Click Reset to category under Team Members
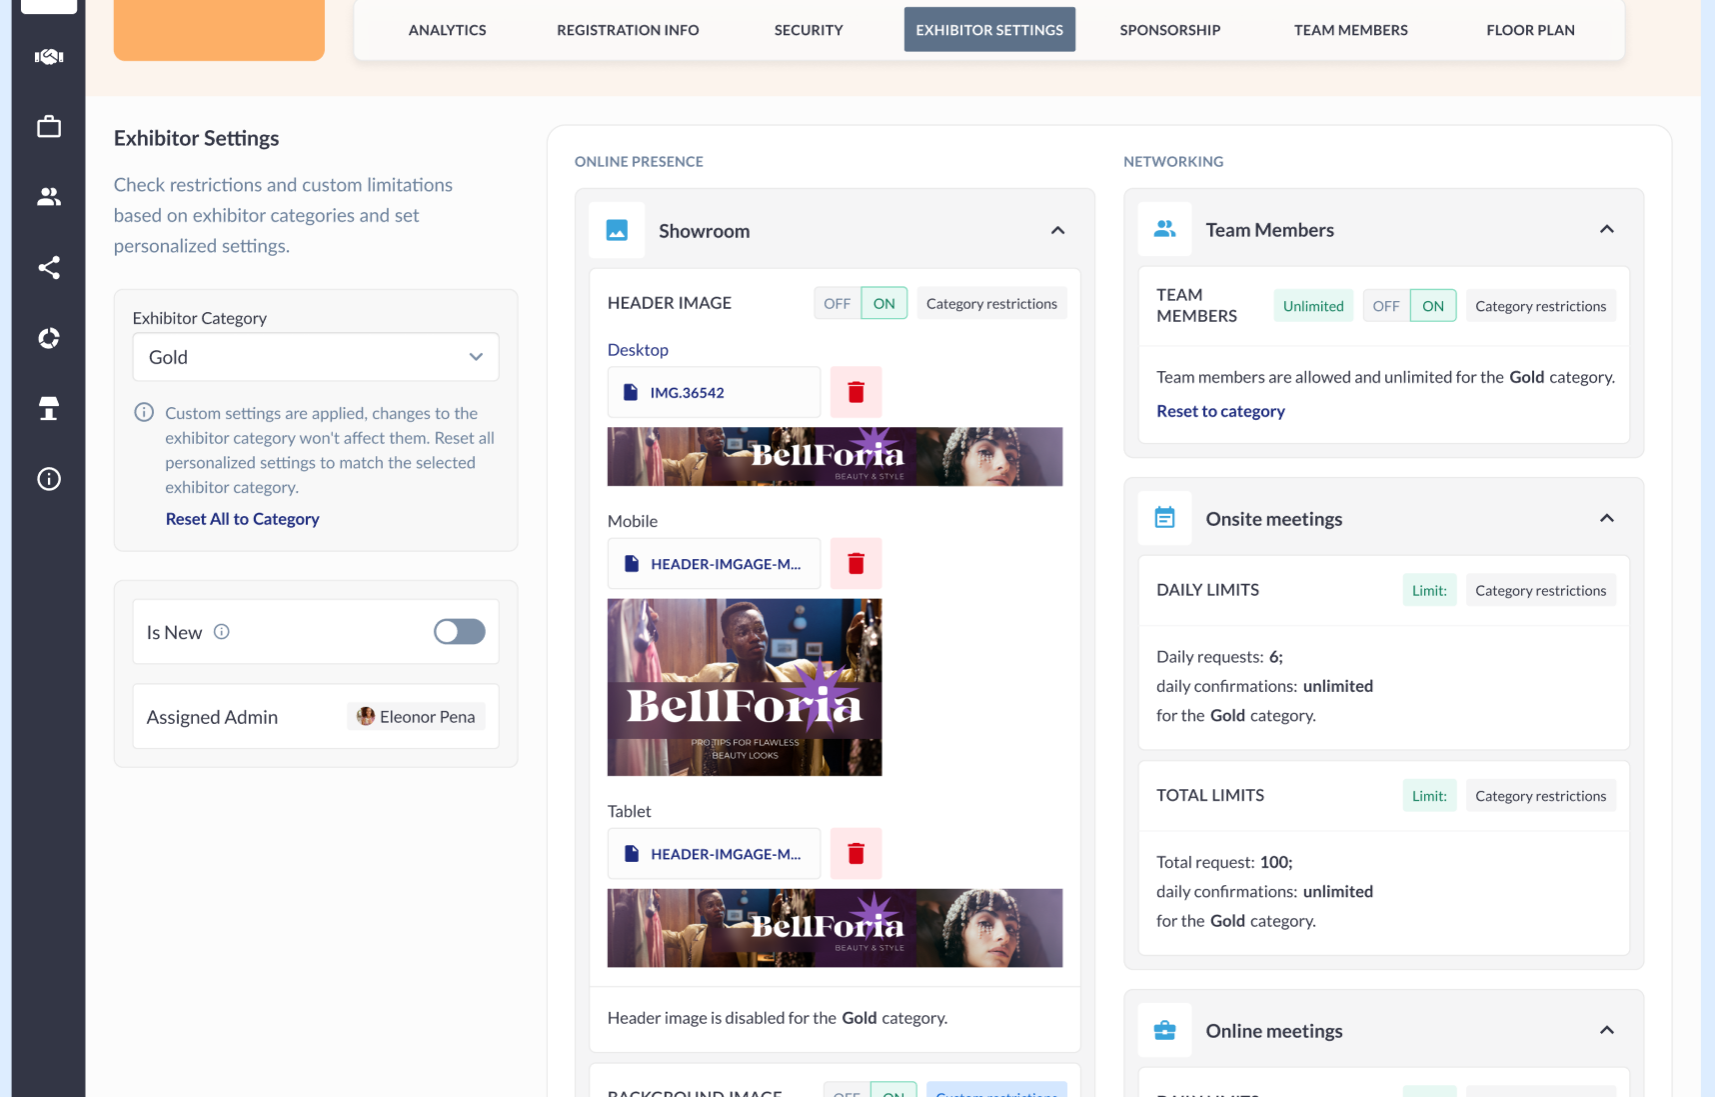Screen dimensions: 1715x1097 1220,411
